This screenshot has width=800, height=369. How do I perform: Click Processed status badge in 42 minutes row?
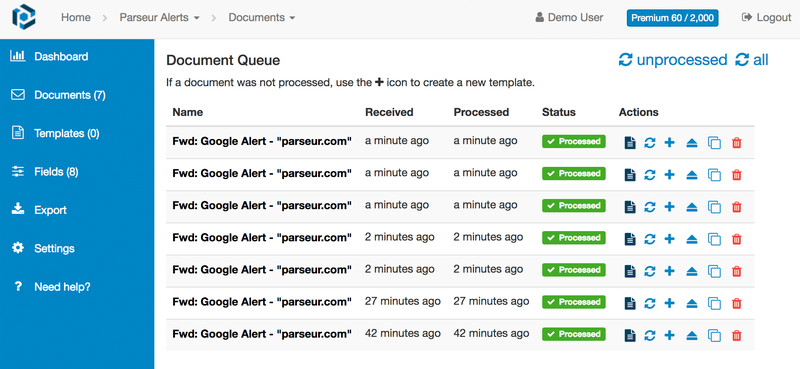coord(573,334)
